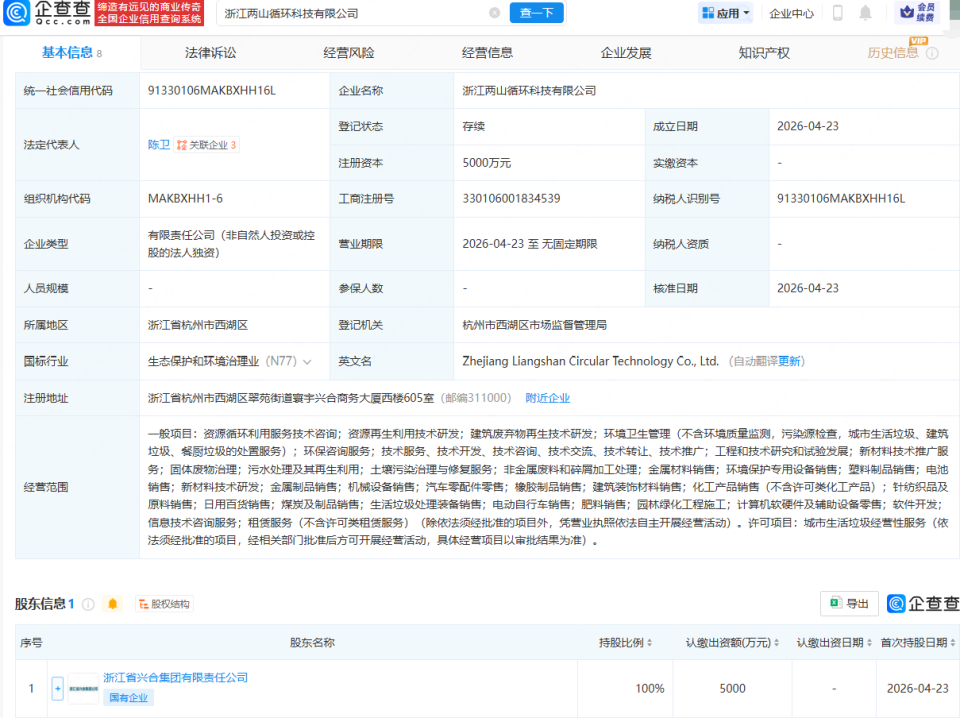The height and width of the screenshot is (718, 960).
Task: Click the info icon next to 历史信息
Action: pyautogui.click(x=932, y=53)
